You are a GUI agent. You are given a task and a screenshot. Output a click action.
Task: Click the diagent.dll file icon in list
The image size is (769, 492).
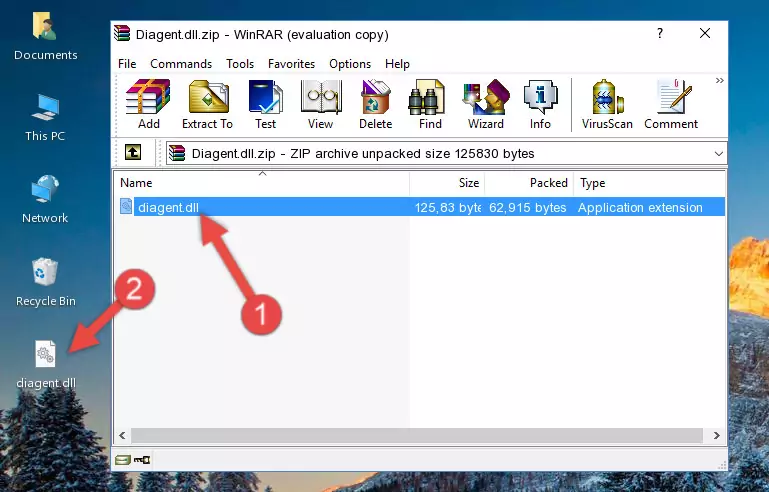point(126,207)
